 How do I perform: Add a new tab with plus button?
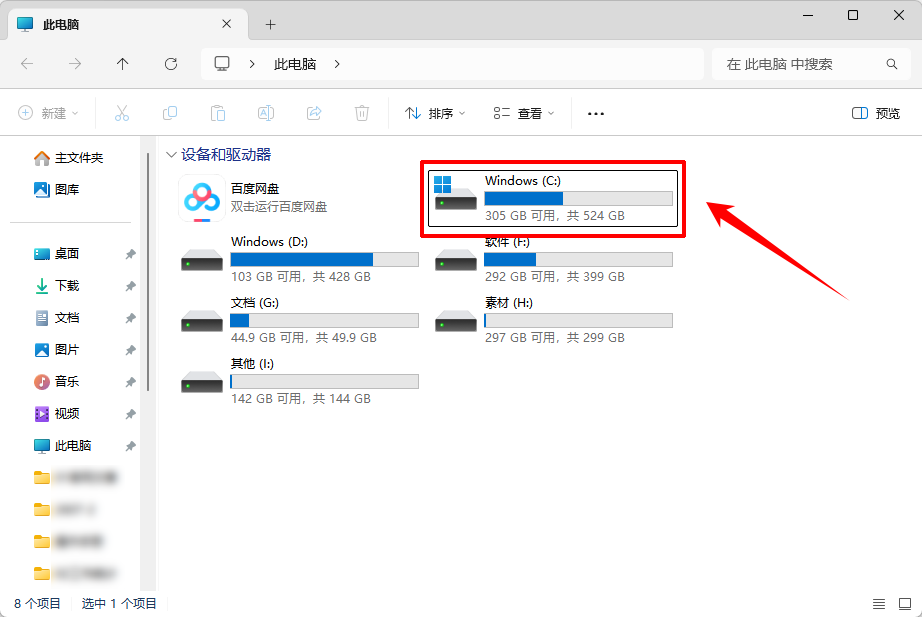pos(270,24)
